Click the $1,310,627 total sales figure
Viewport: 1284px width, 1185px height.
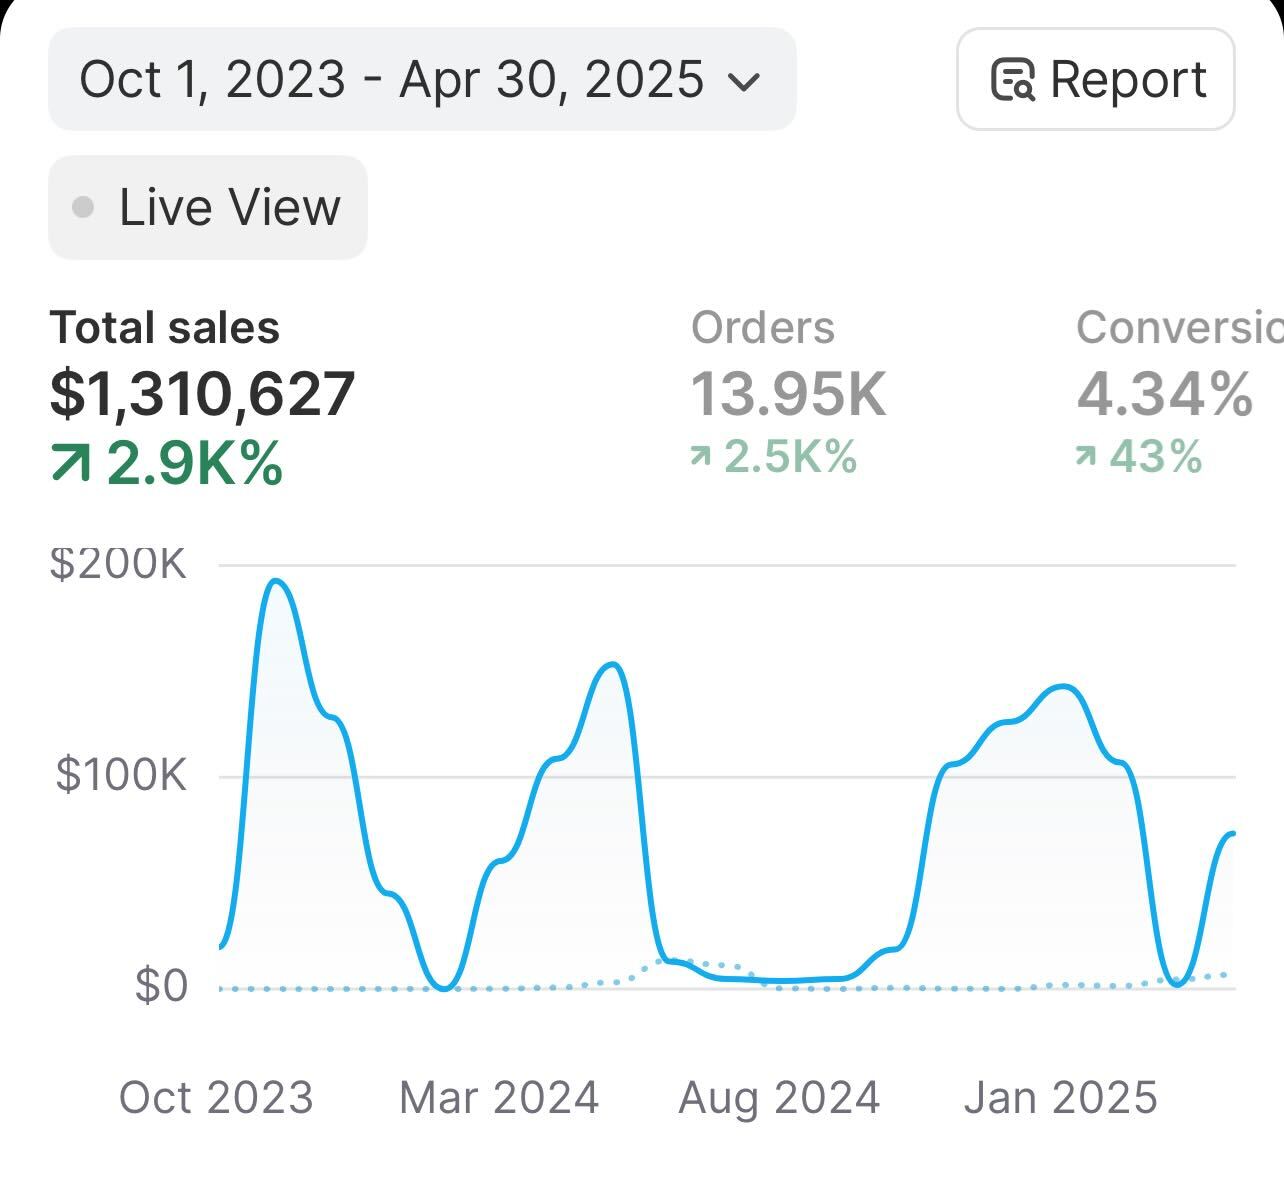[203, 394]
